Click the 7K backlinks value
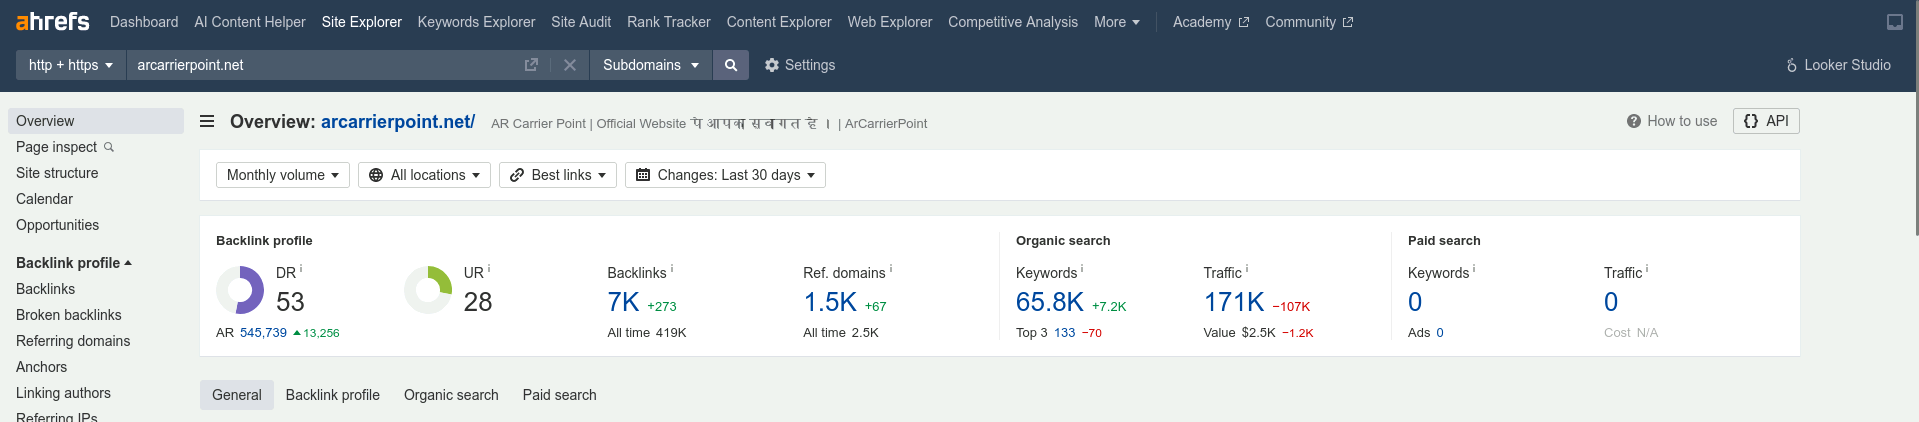 623,302
